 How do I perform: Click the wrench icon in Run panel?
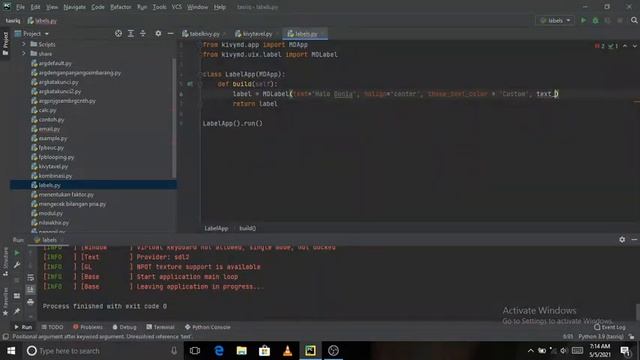coord(17,265)
